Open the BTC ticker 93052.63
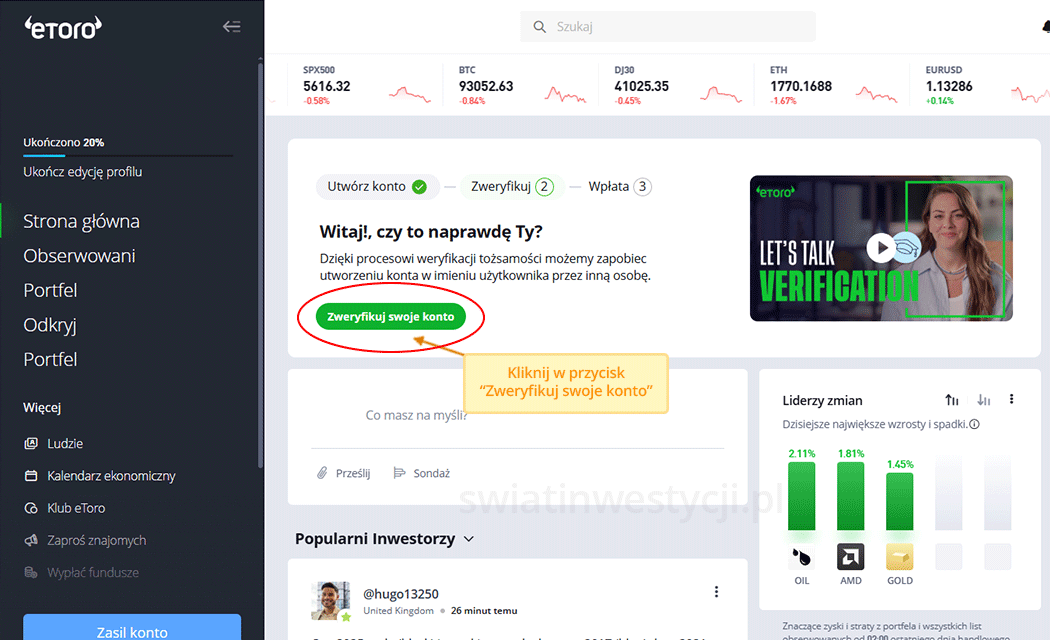This screenshot has height=640, width=1050. 485,86
